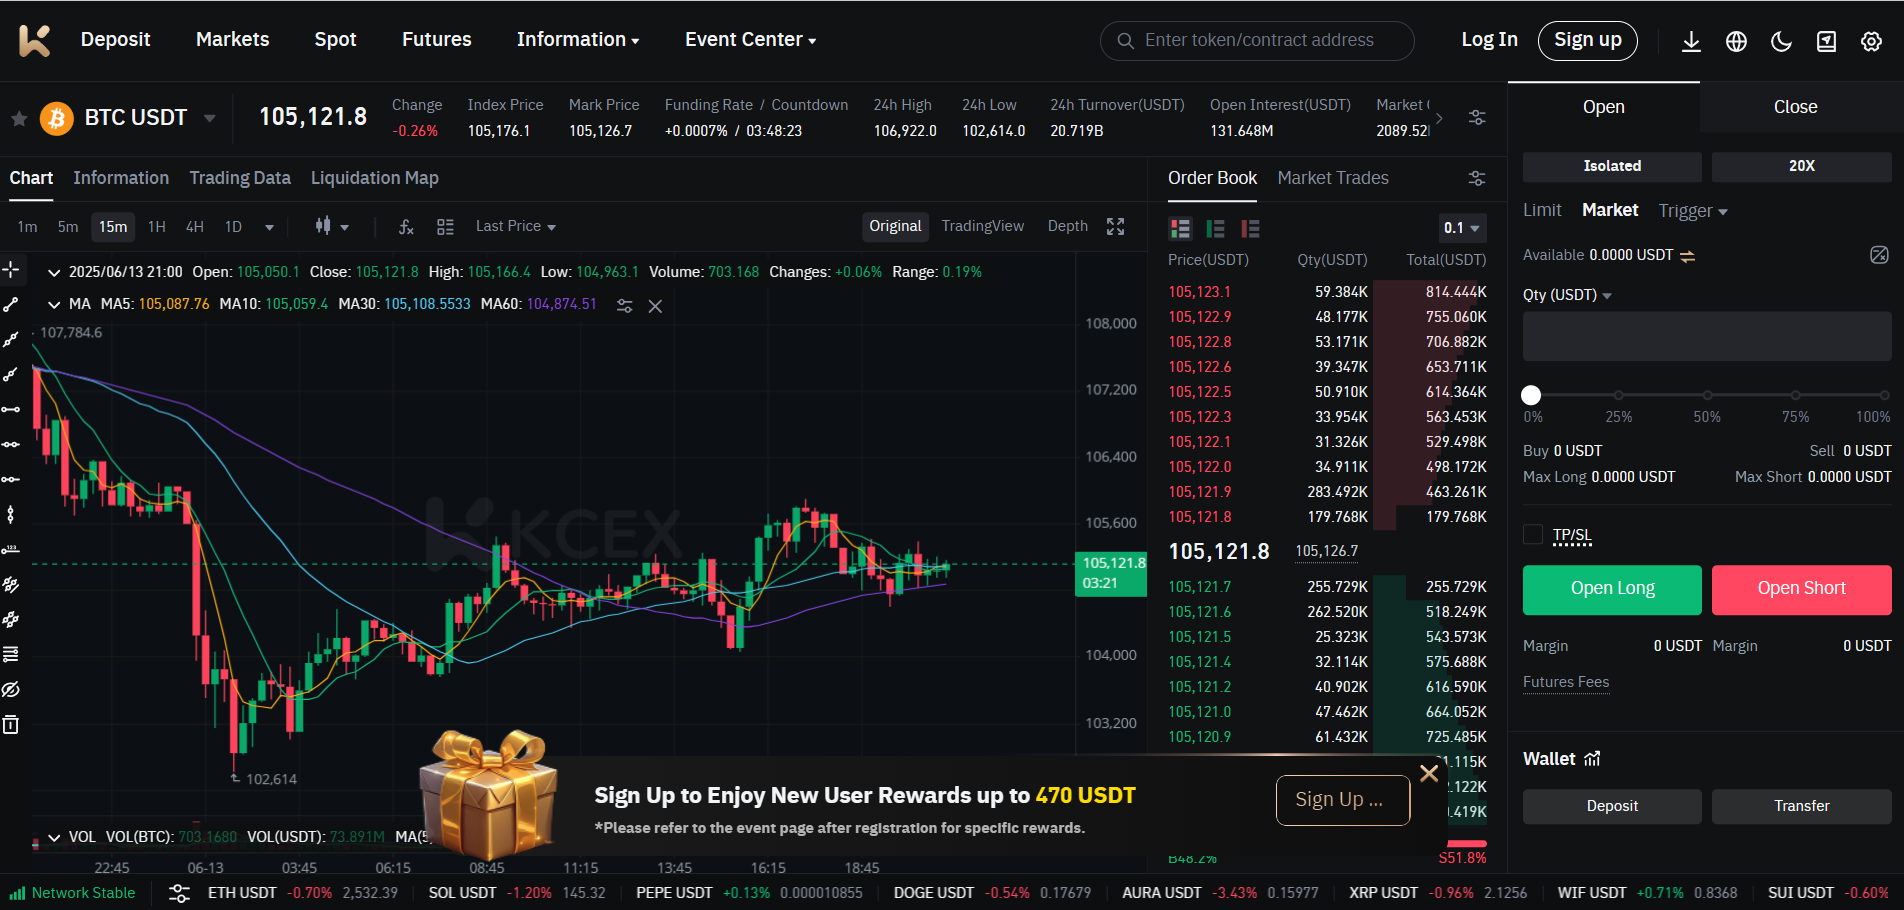Select the 123 price range measure tool
1904x910 pixels.
click(11, 549)
